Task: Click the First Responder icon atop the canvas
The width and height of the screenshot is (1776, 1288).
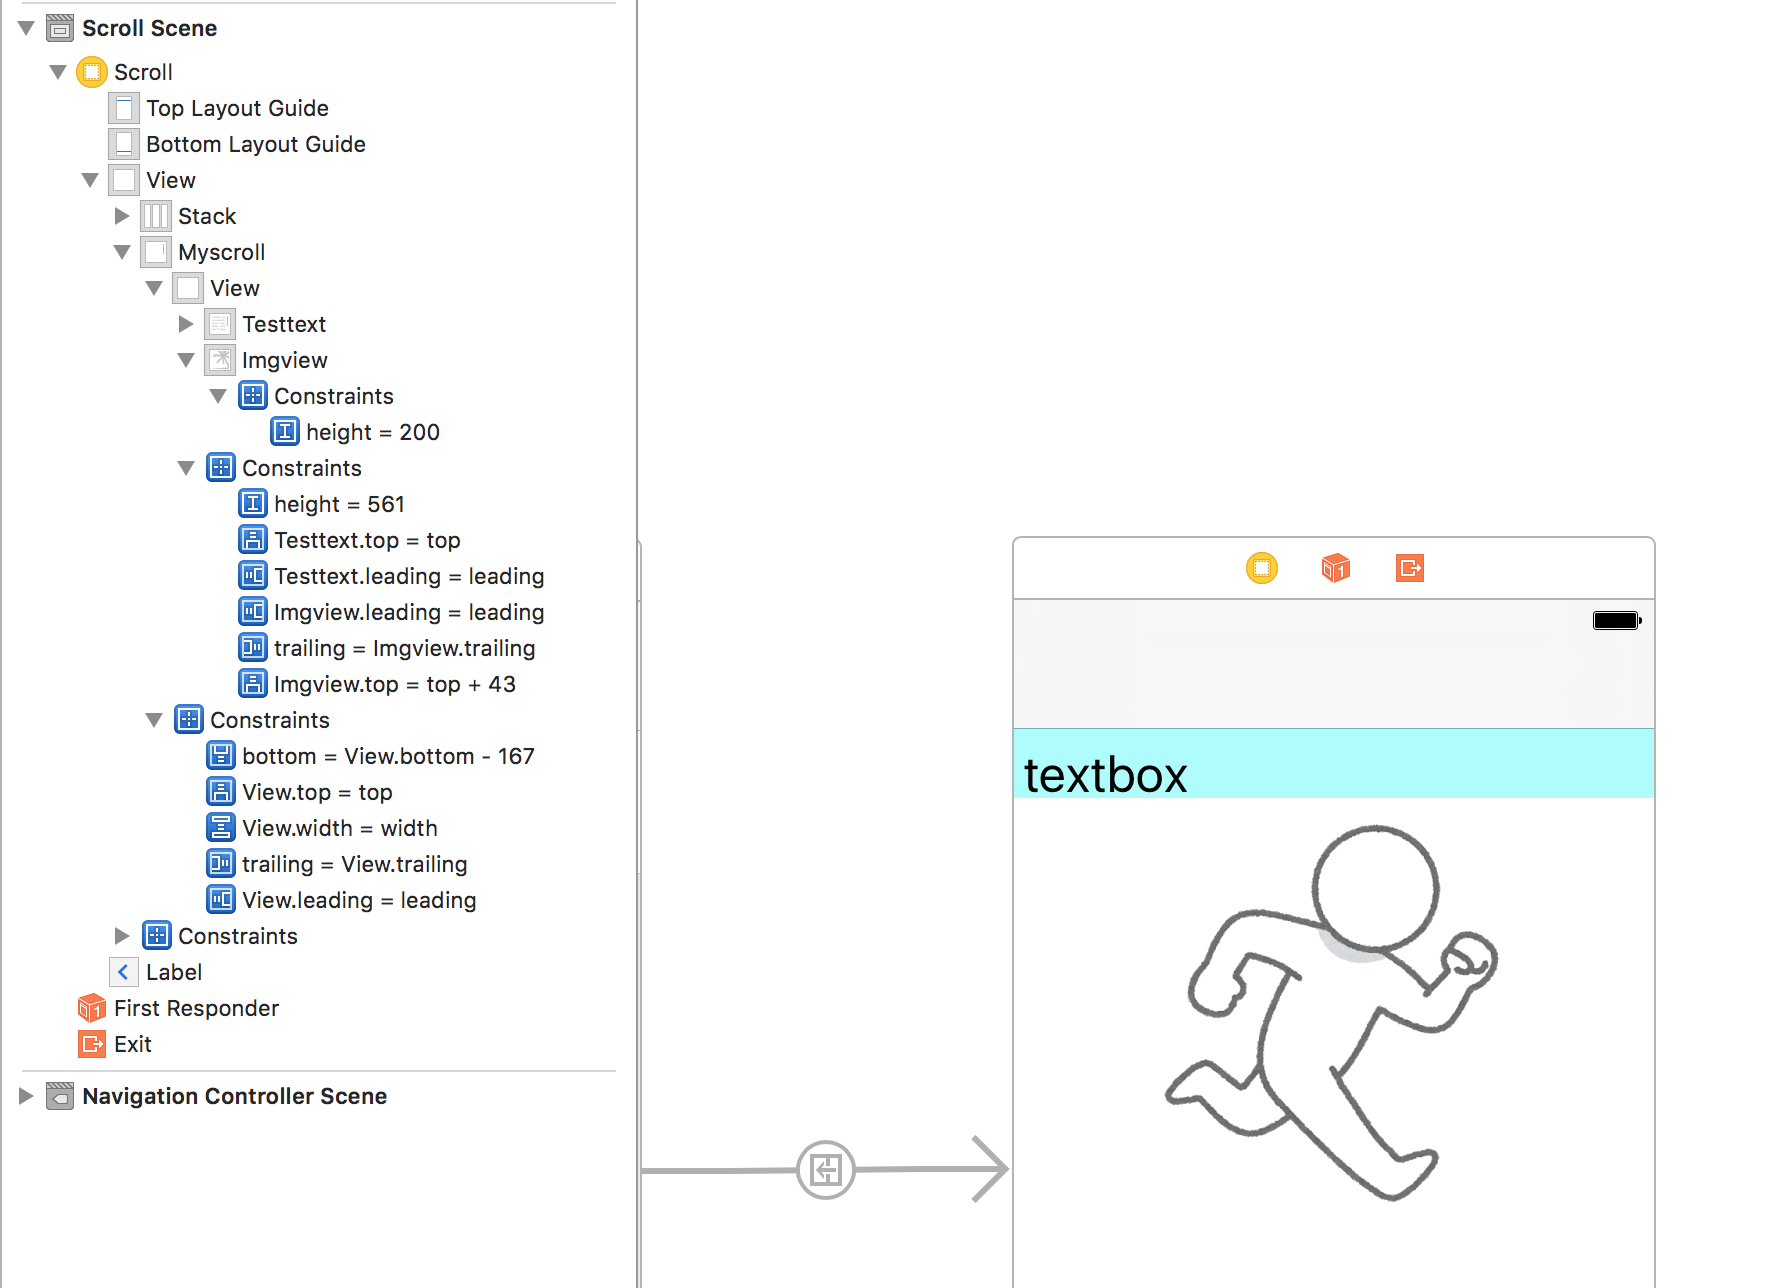Action: point(1334,568)
